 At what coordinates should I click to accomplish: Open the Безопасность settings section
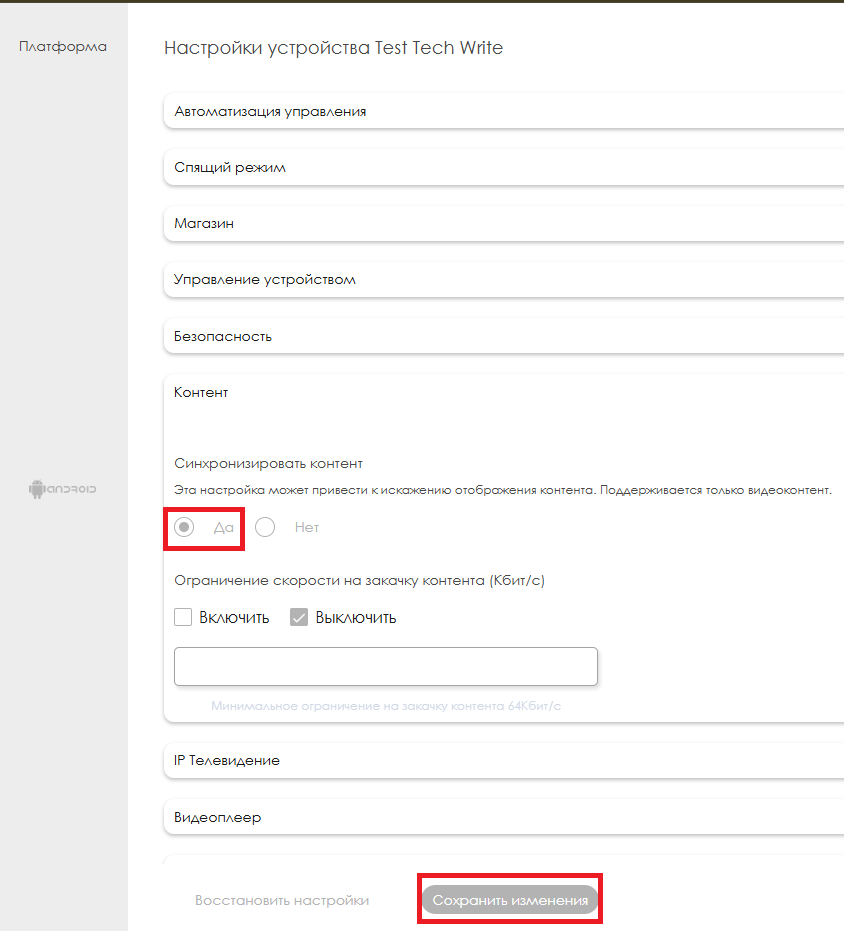pos(223,336)
